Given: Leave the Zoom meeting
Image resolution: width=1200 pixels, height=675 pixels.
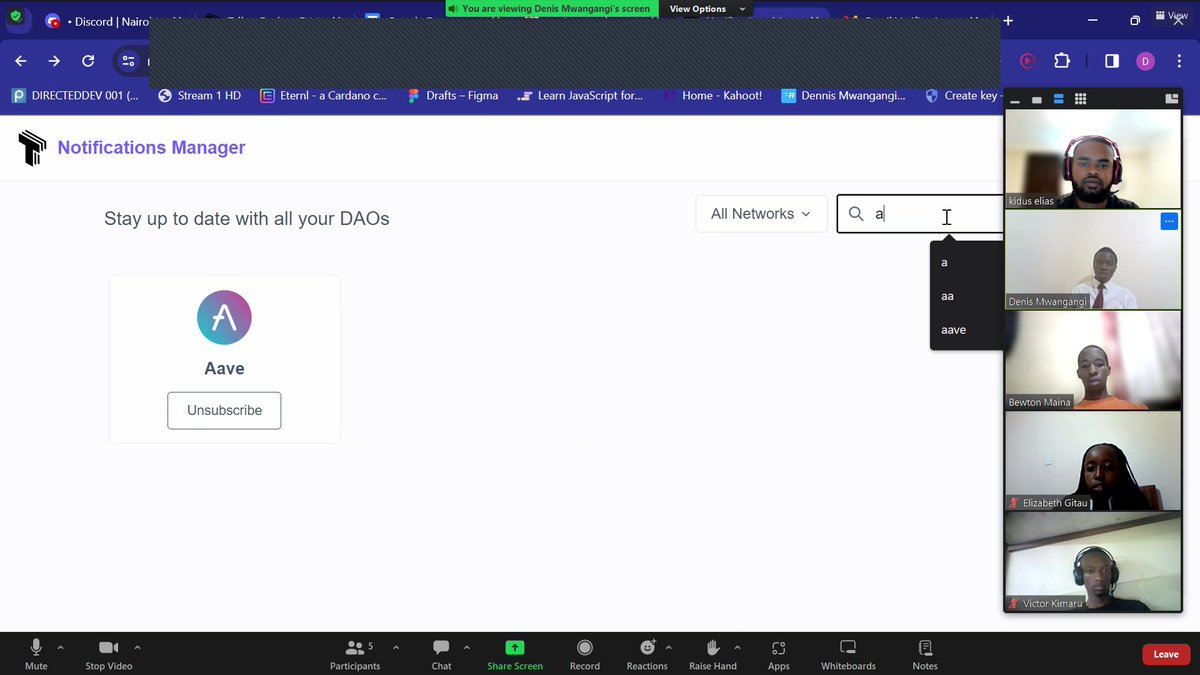Looking at the screenshot, I should (1165, 654).
